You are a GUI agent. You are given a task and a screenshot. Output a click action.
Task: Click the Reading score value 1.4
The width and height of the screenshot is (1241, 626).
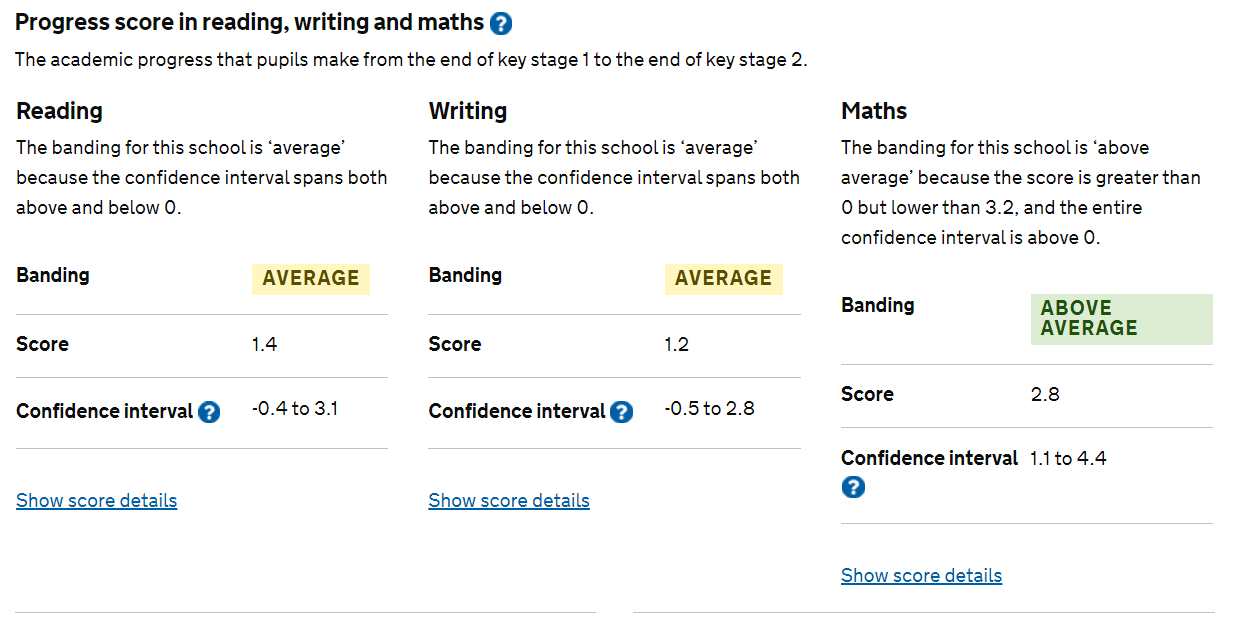point(265,344)
